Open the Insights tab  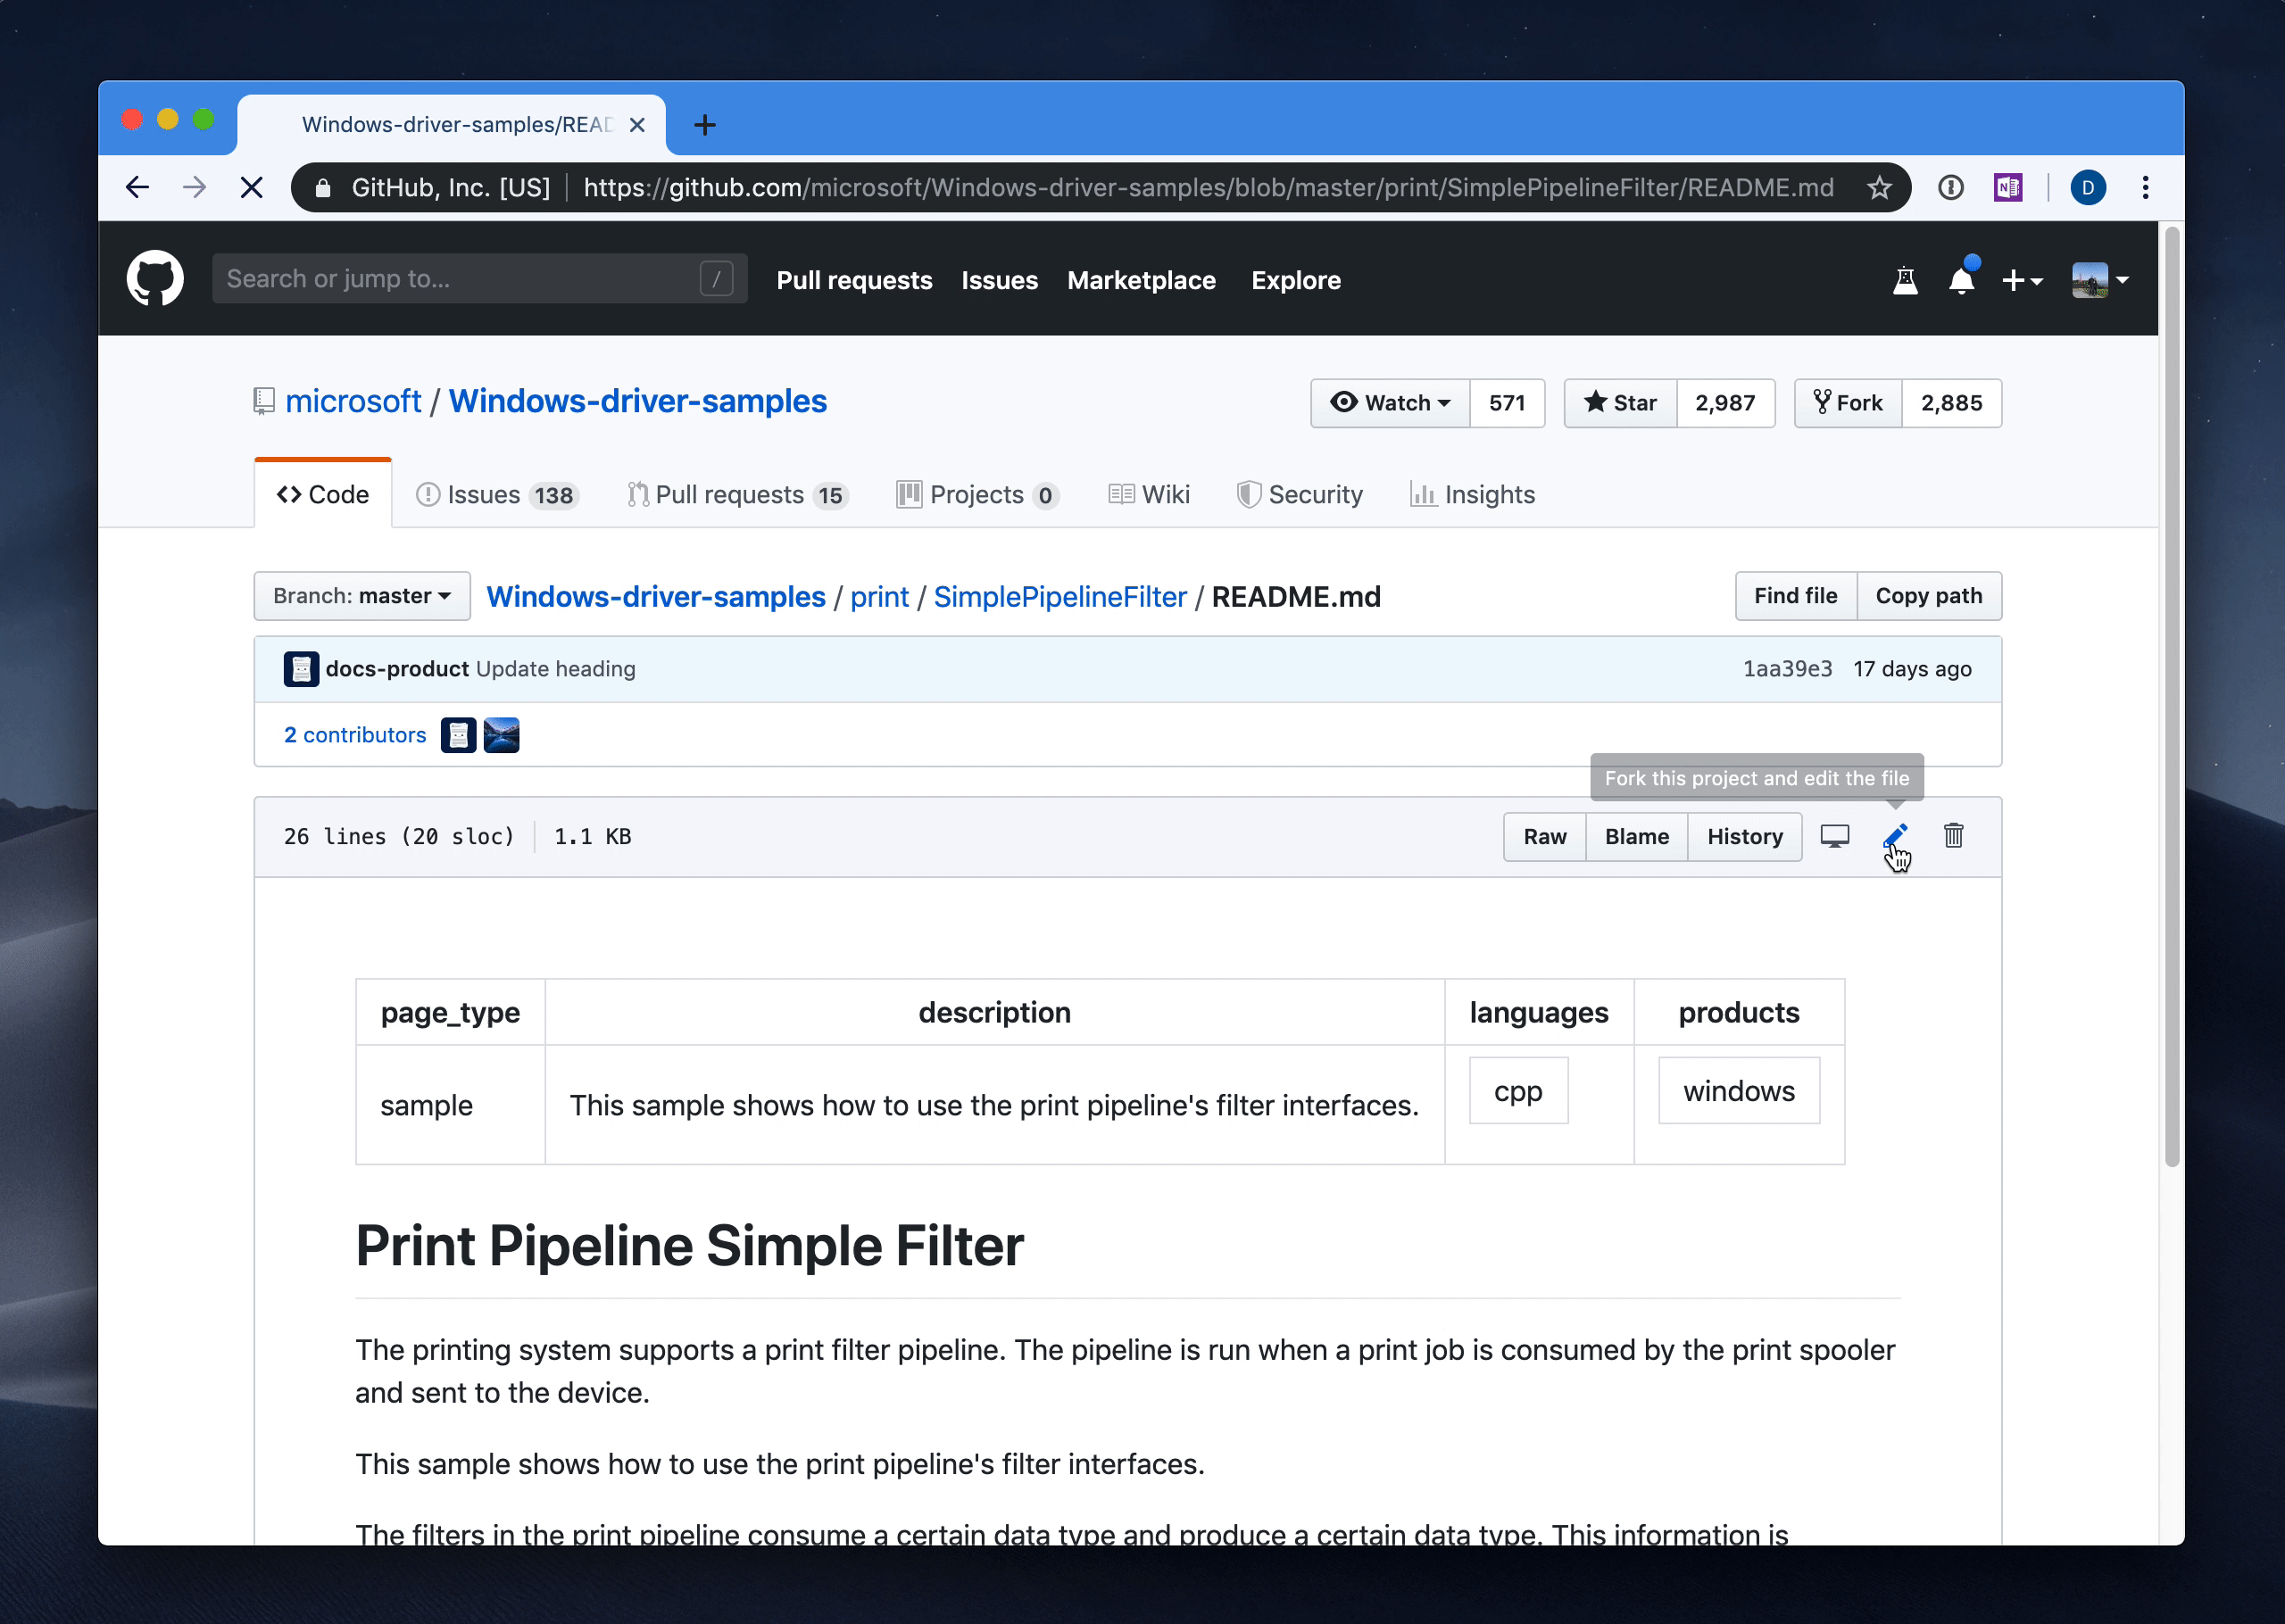click(x=1473, y=495)
